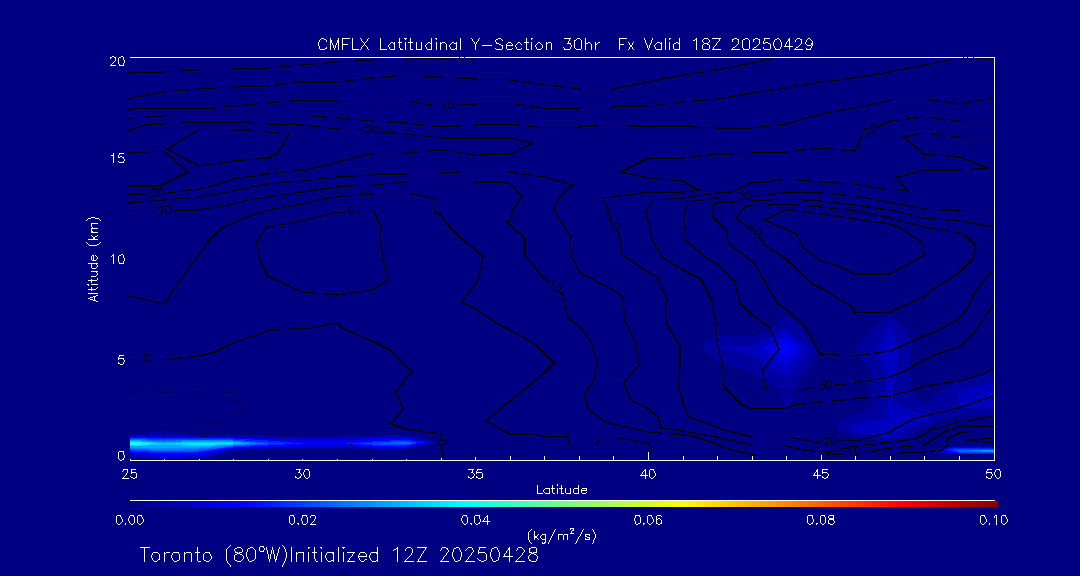Click altitude axis tick label "20"

point(117,60)
